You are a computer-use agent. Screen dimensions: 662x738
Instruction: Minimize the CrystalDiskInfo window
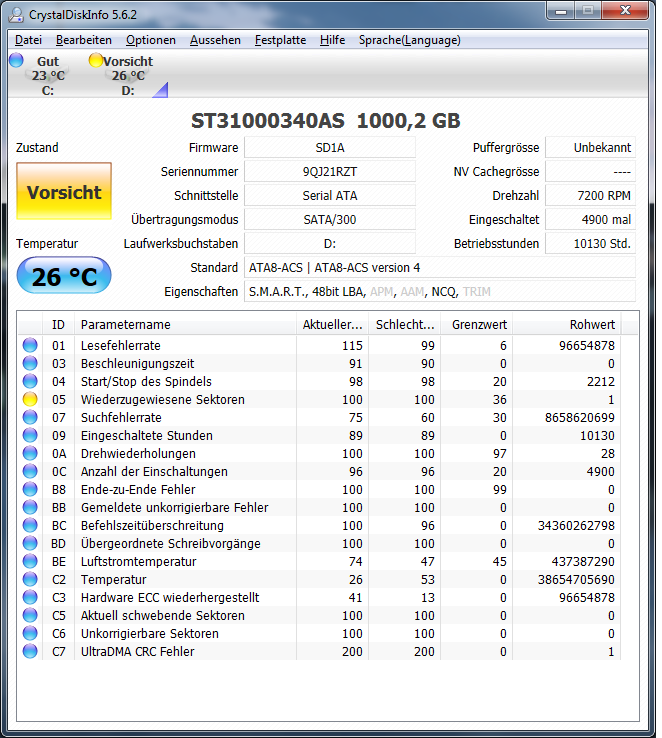coord(561,10)
